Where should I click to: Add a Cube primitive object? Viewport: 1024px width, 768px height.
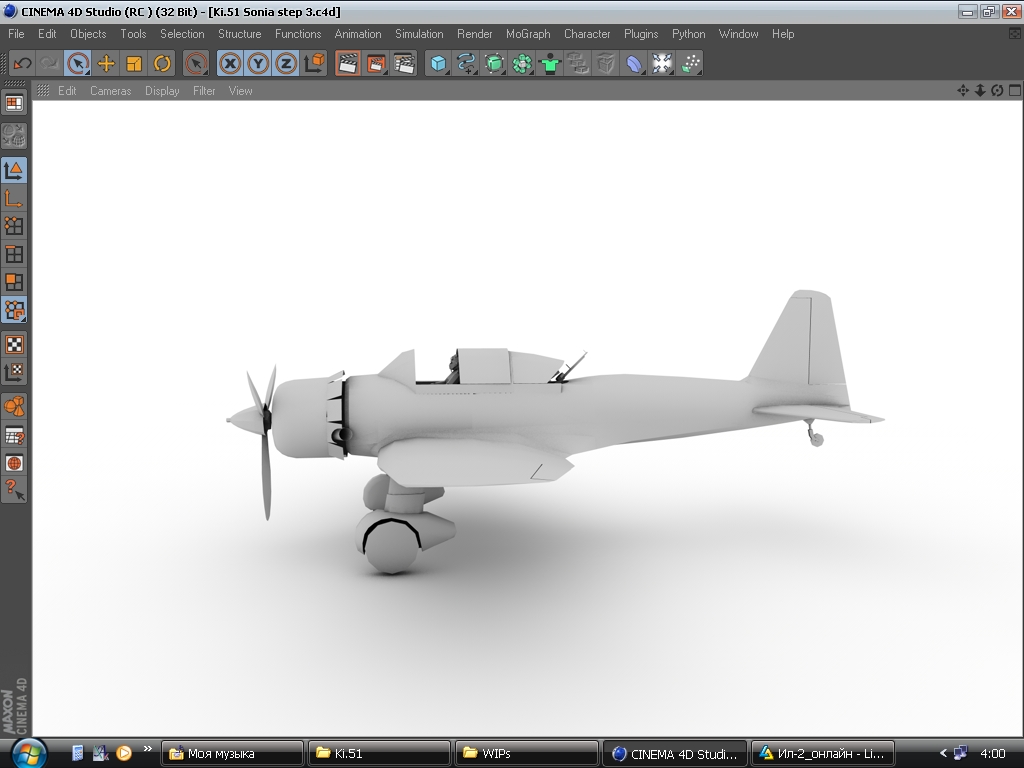(x=438, y=64)
